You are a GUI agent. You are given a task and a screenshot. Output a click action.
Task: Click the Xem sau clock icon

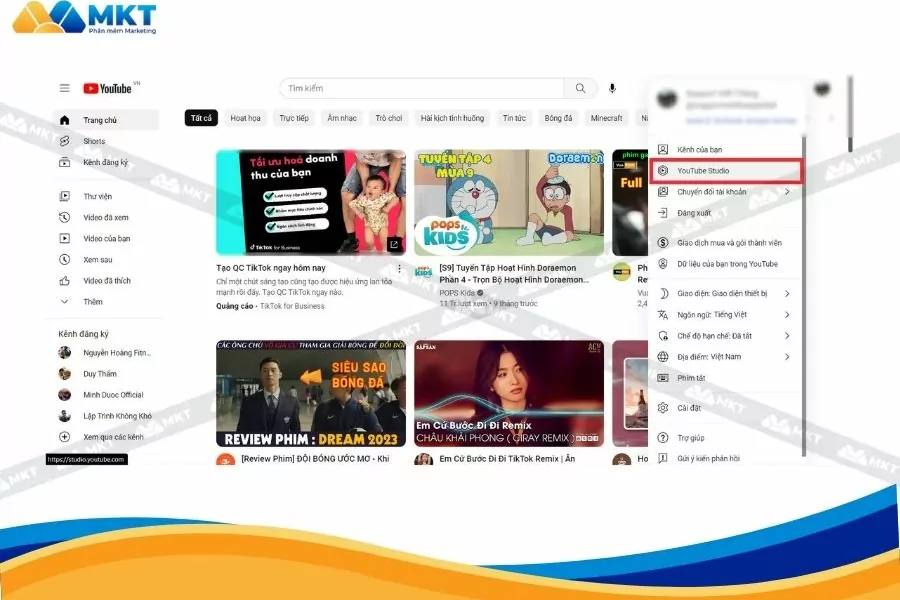click(x=65, y=260)
